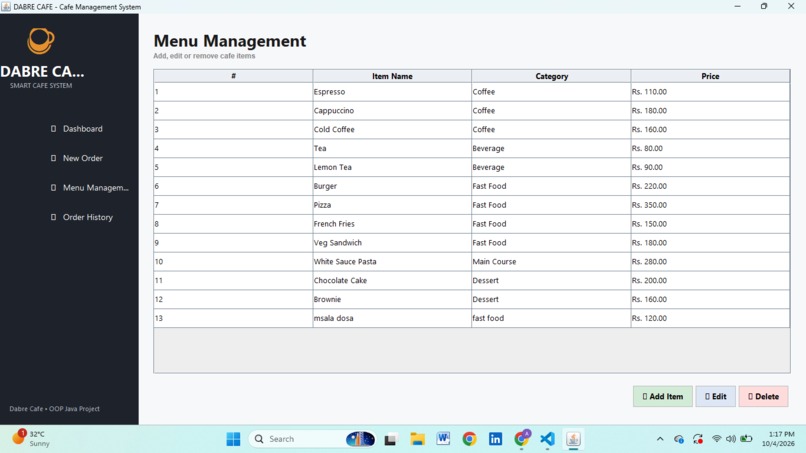Click the Category column header

552,76
